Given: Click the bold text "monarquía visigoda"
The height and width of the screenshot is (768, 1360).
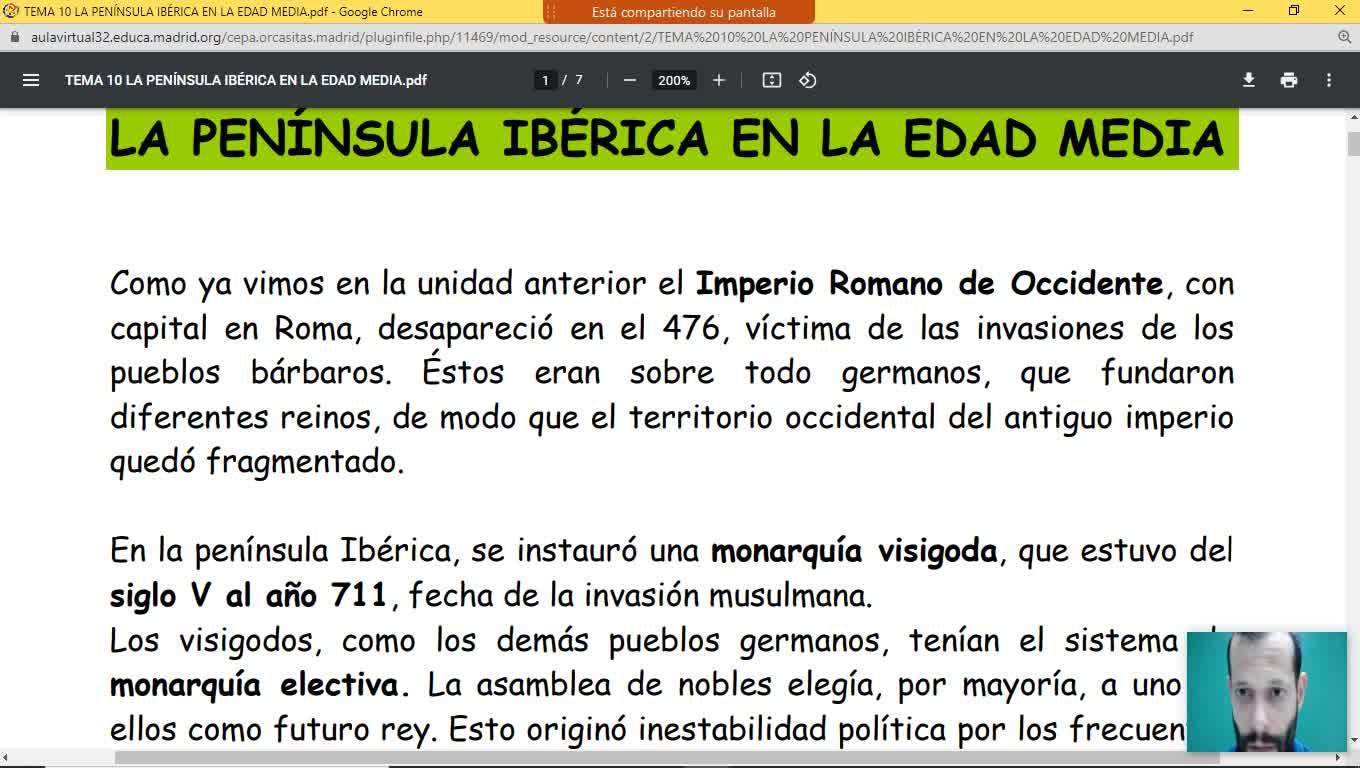Looking at the screenshot, I should [x=854, y=552].
